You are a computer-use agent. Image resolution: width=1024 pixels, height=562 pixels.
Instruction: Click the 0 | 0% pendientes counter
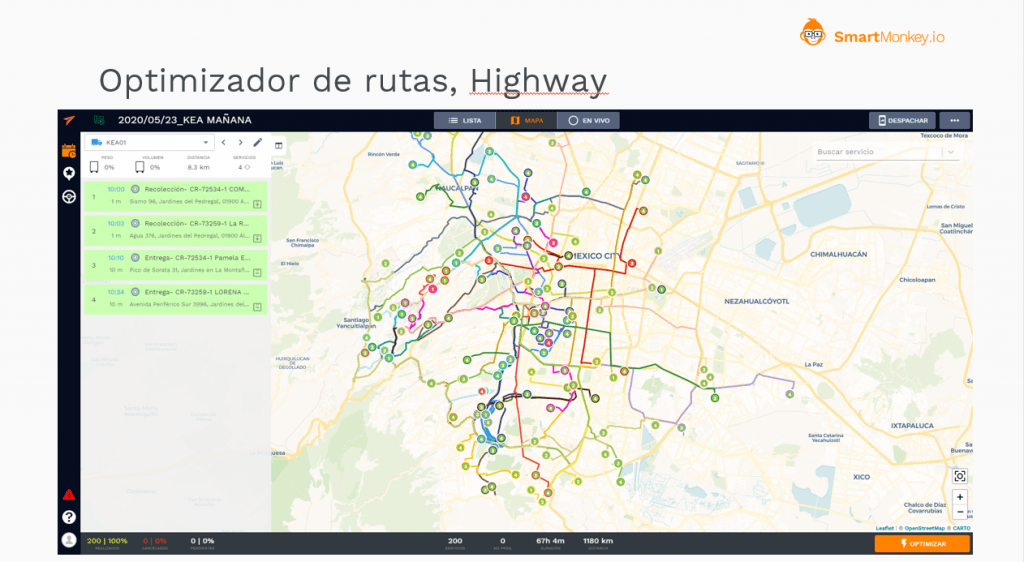pos(202,541)
